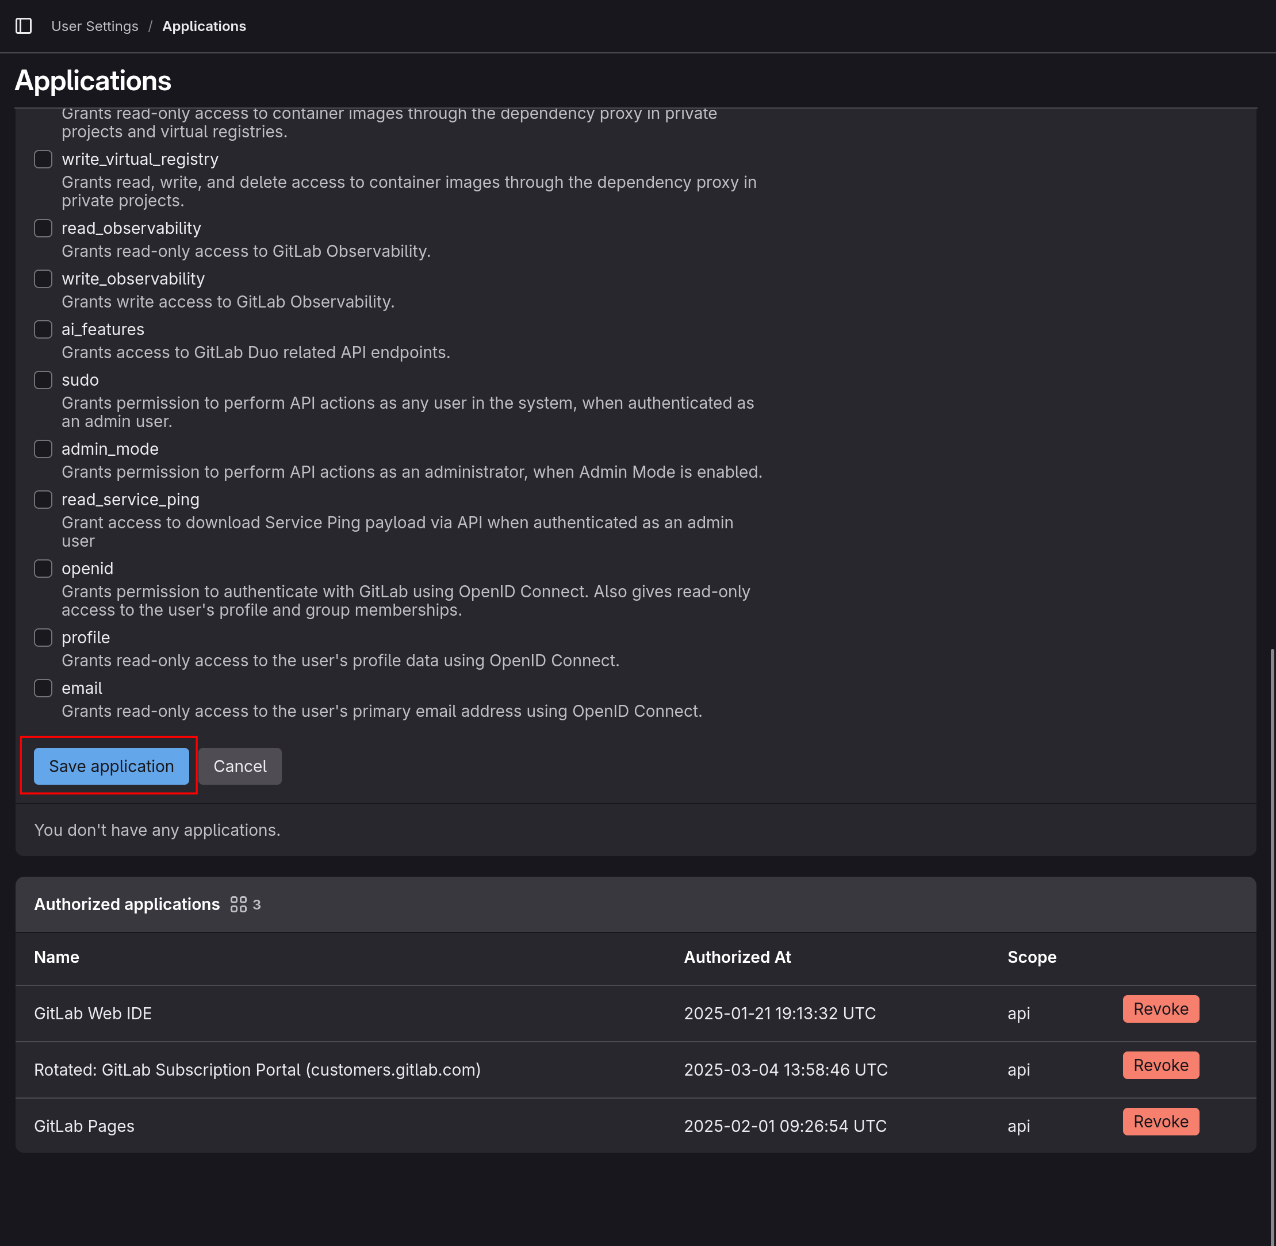
Task: Check the read_observability scope
Action: 43,228
